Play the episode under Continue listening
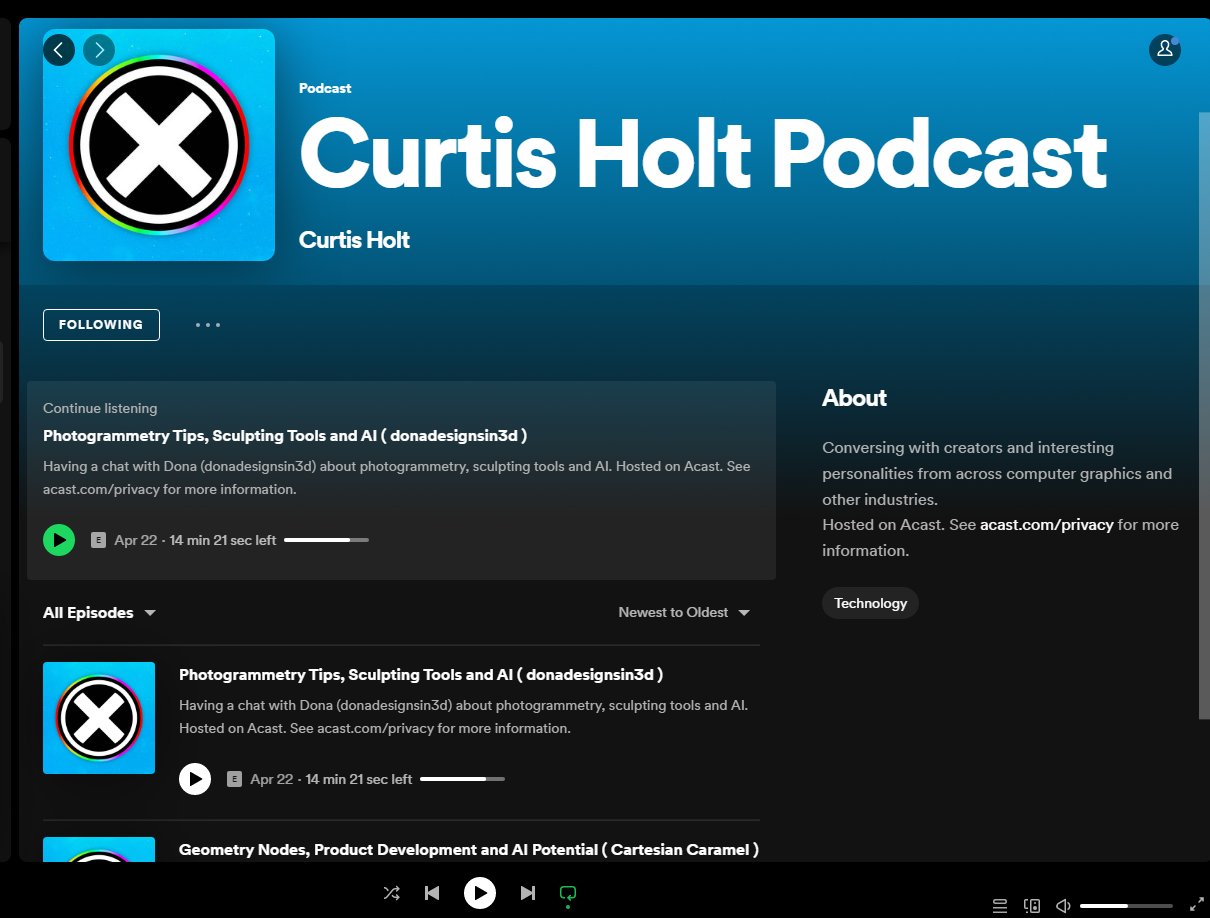 59,539
